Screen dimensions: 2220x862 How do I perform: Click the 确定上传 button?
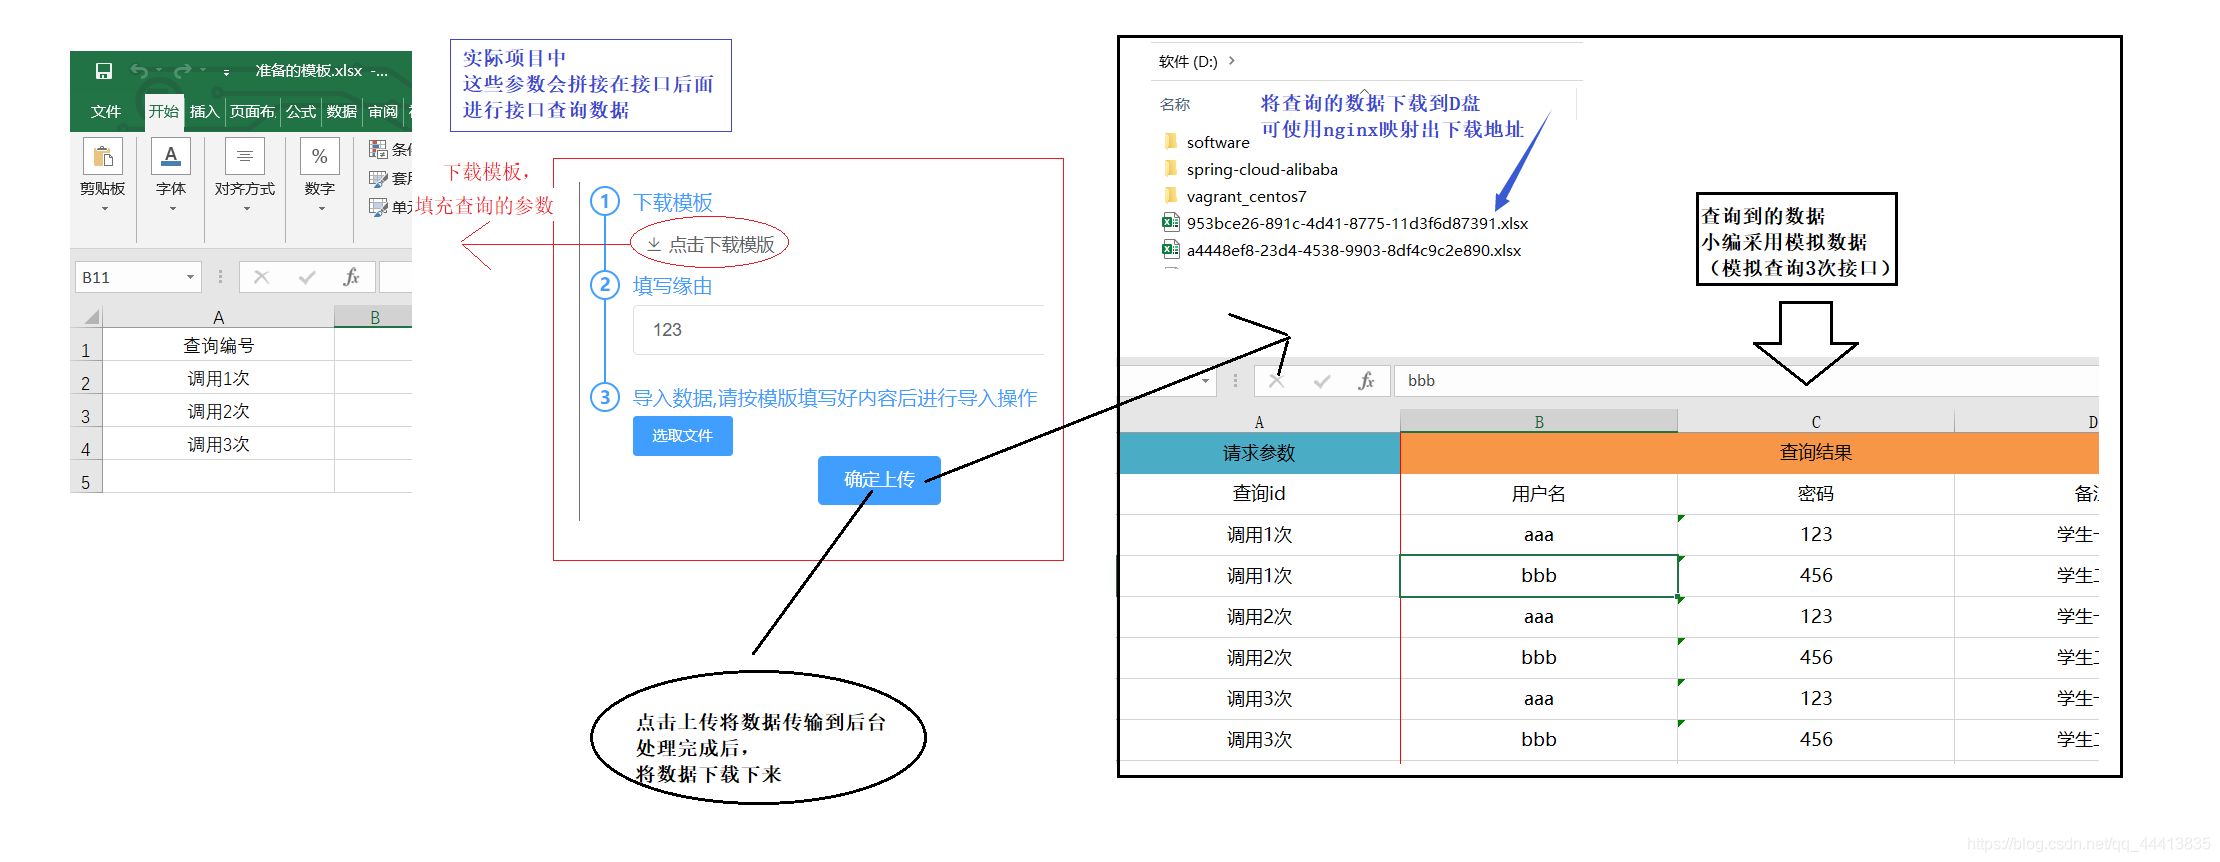(x=879, y=480)
